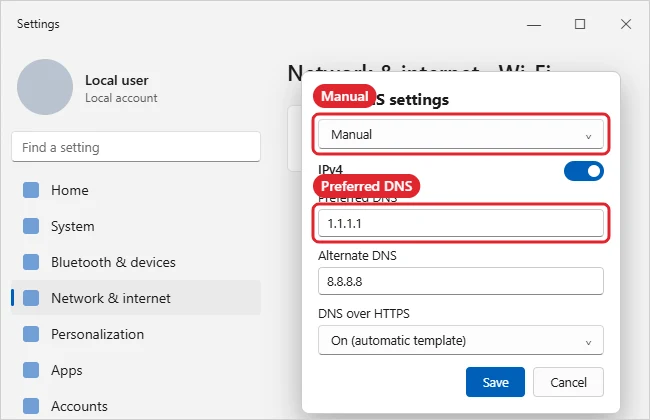Select Network & internet in sidebar
Image resolution: width=650 pixels, height=420 pixels.
tap(136, 298)
